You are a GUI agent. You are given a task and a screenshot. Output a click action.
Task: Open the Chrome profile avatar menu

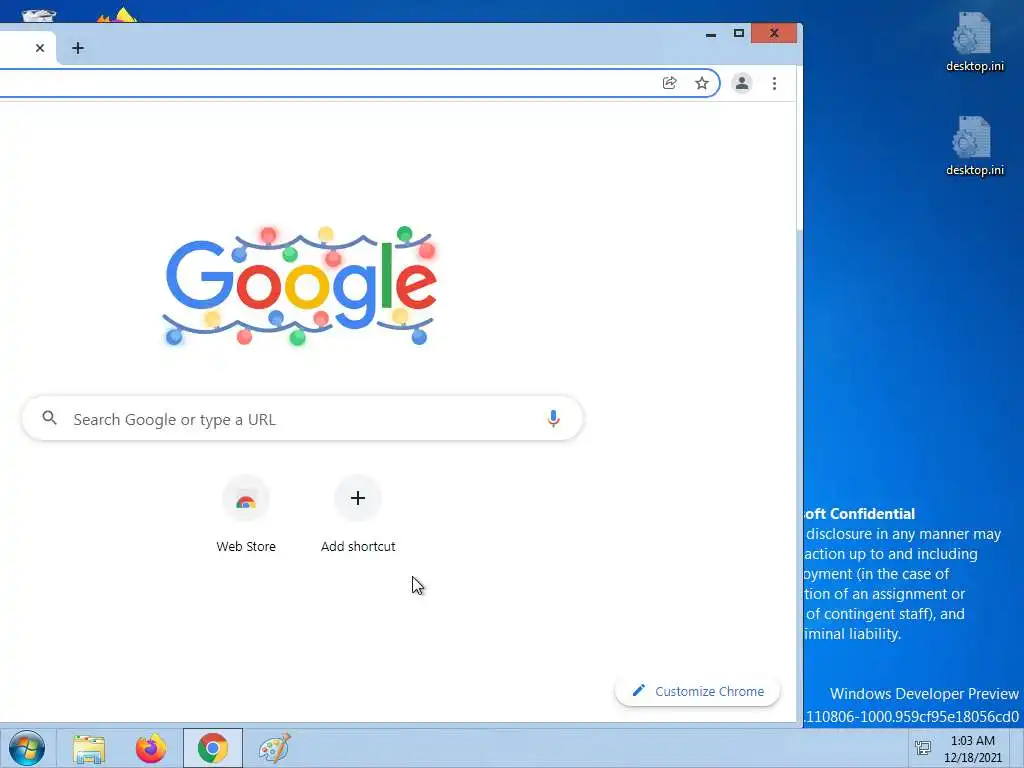(742, 83)
